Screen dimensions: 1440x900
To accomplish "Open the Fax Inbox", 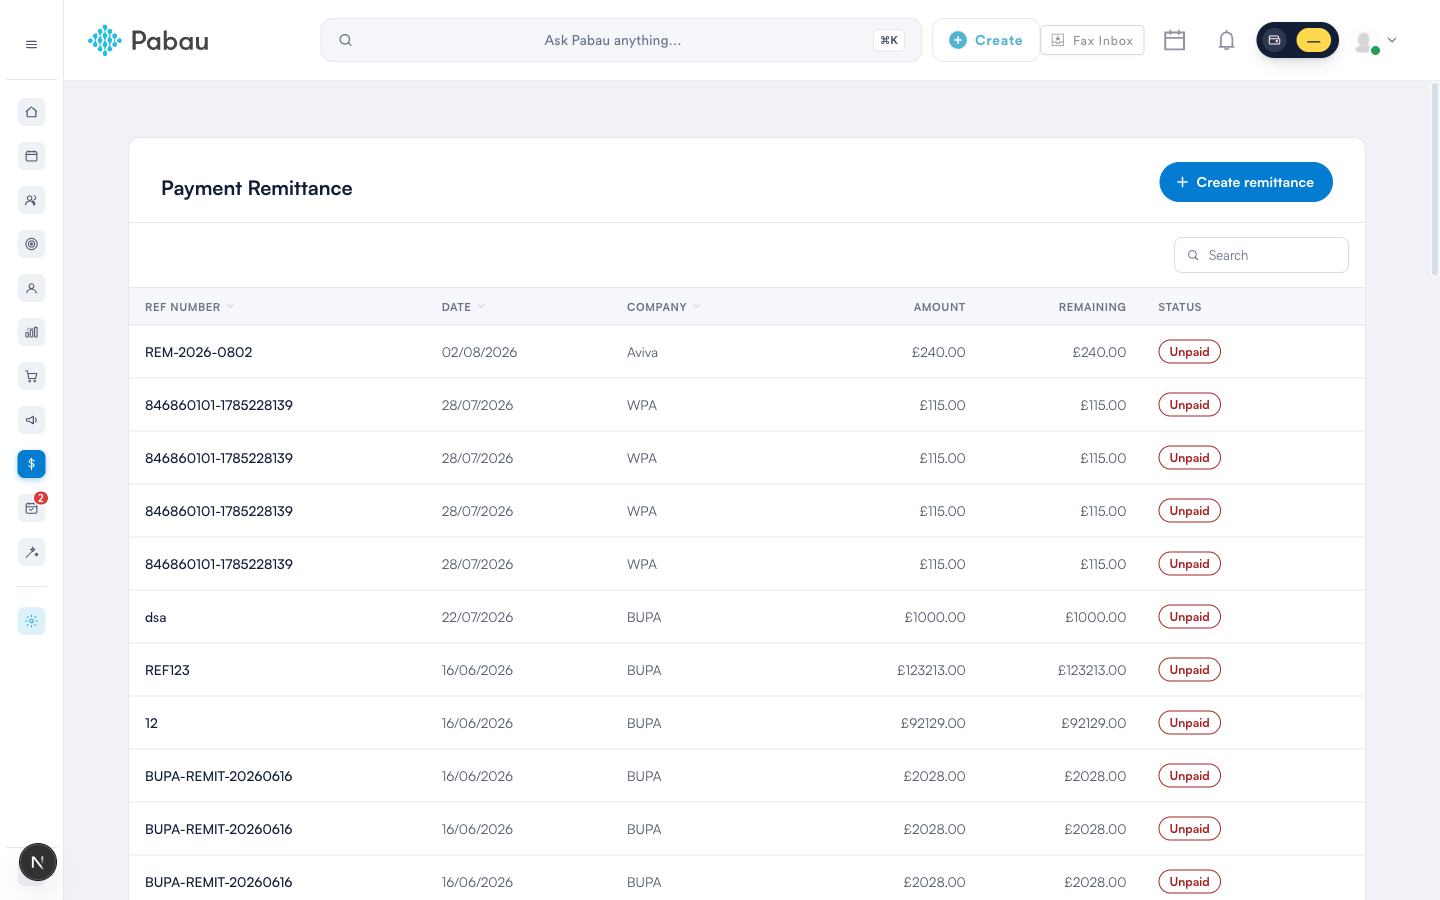I will point(1092,40).
